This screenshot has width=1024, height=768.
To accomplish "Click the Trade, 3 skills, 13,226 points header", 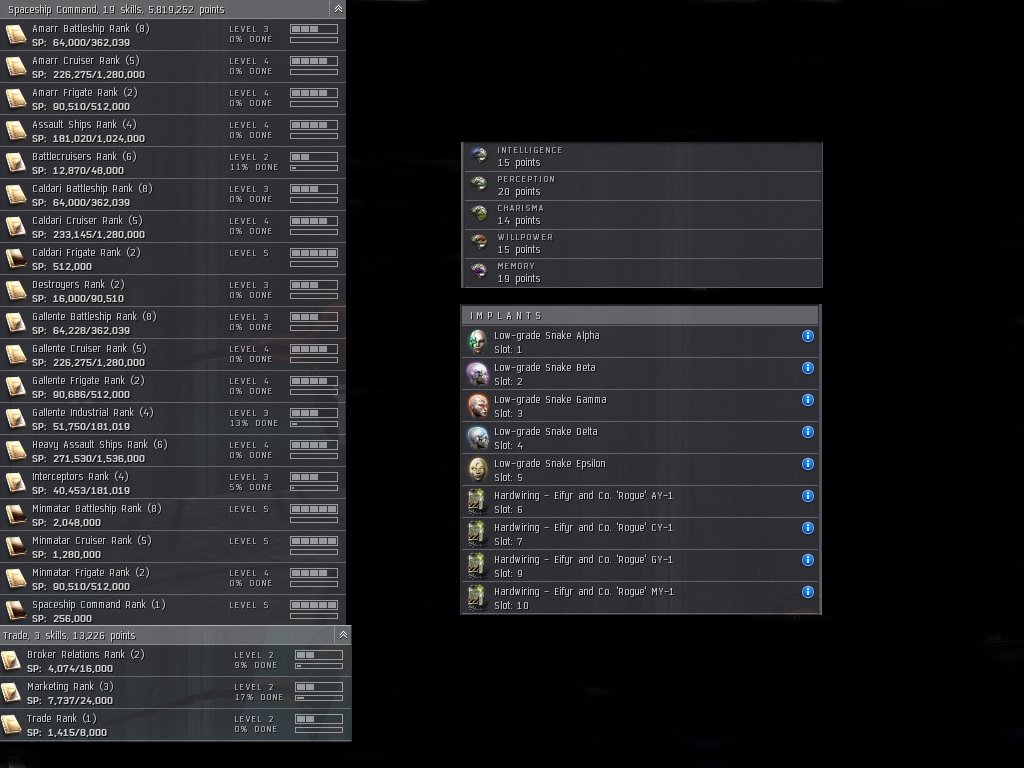I will 175,635.
